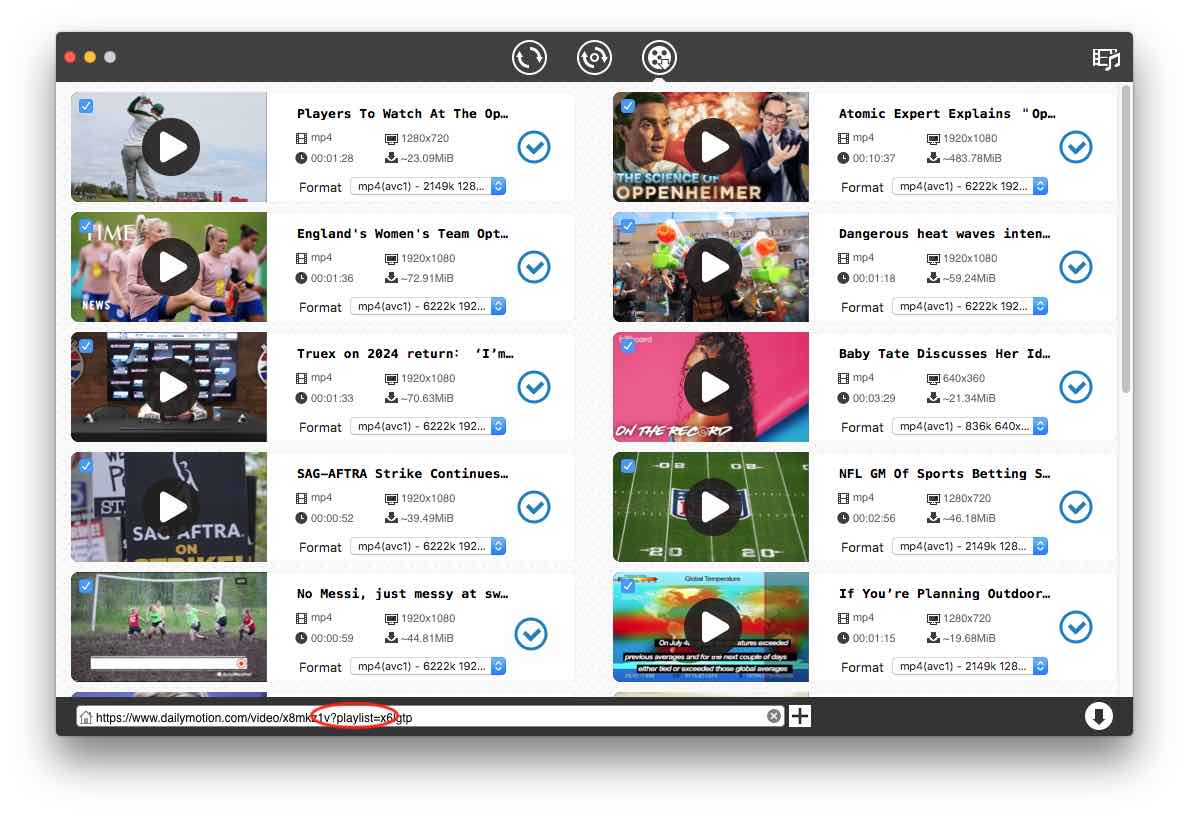Click the URL input field
The width and height of the screenshot is (1189, 816).
430,717
